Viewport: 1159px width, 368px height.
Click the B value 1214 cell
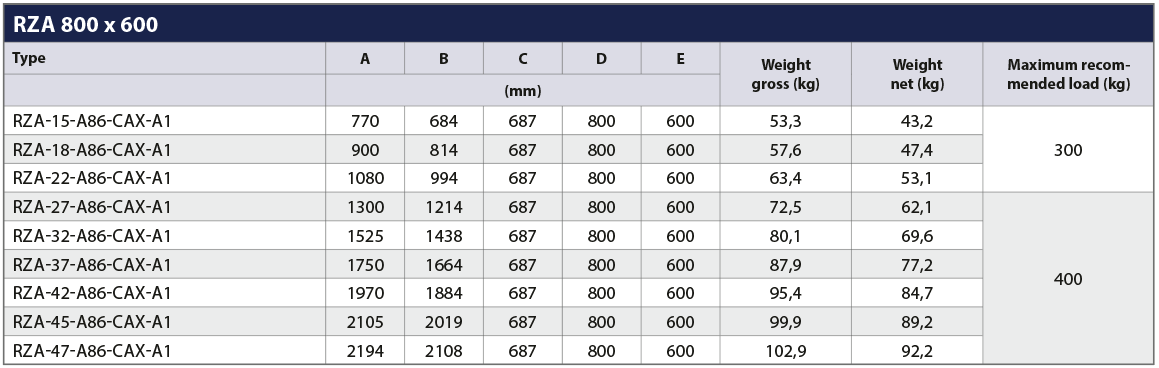443,207
